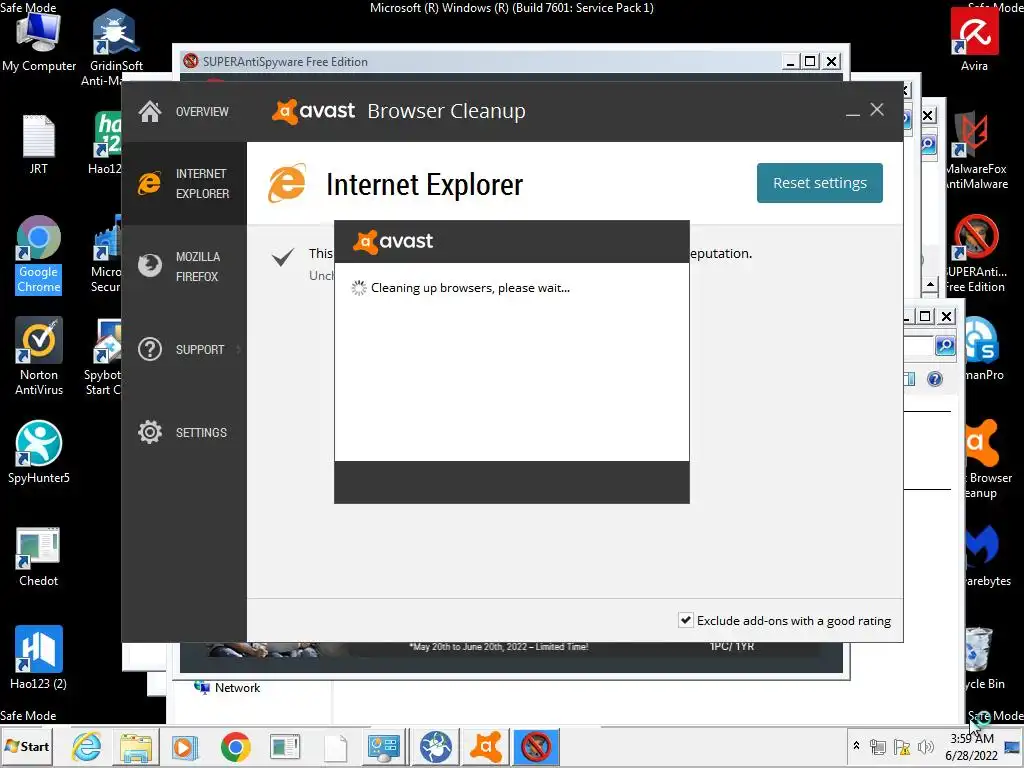1024x768 pixels.
Task: Launch Internet Explorer from taskbar
Action: coord(87,746)
